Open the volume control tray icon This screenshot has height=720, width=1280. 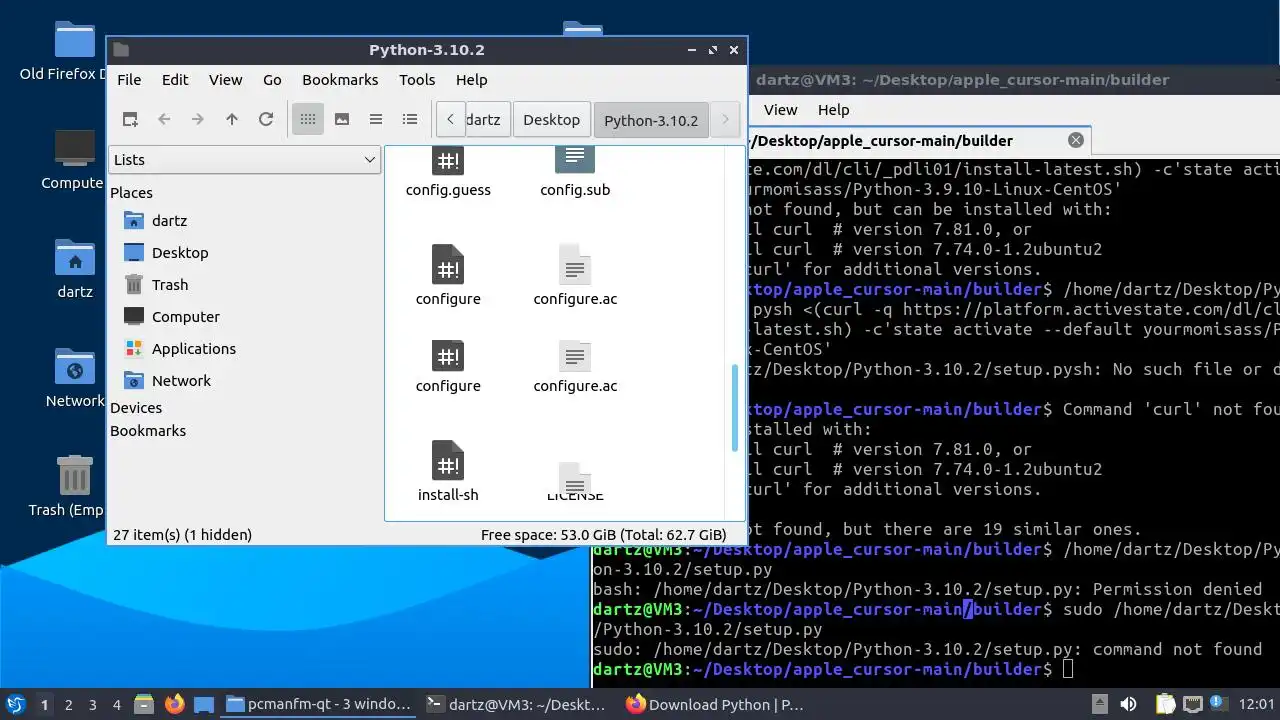pos(1128,705)
